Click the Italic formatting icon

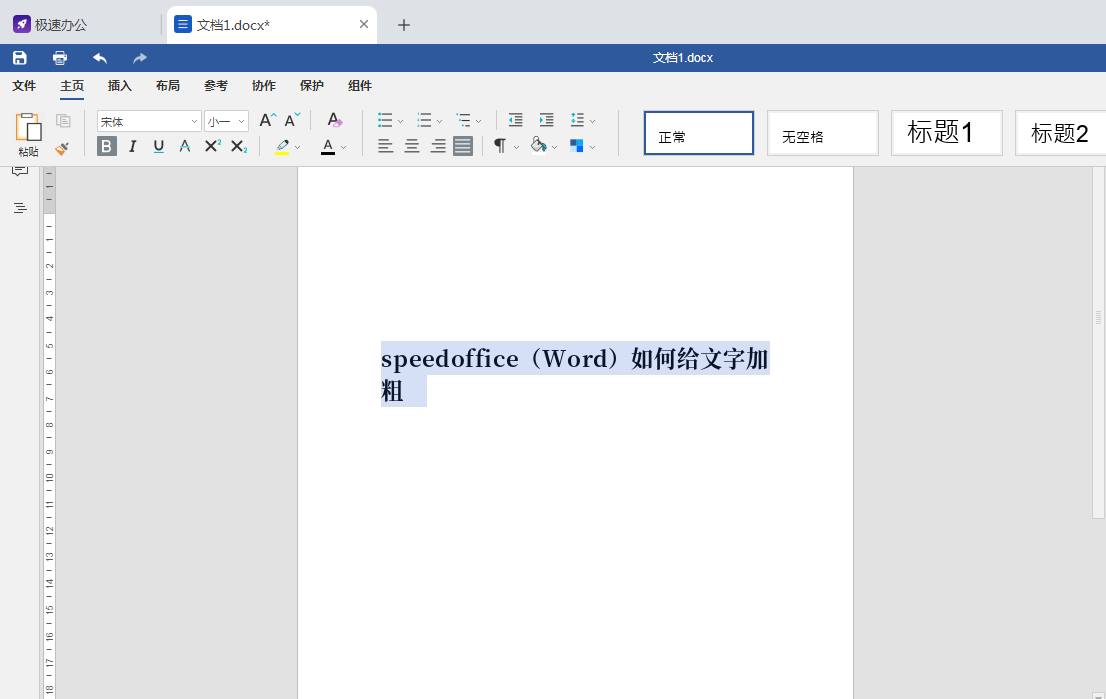click(132, 146)
